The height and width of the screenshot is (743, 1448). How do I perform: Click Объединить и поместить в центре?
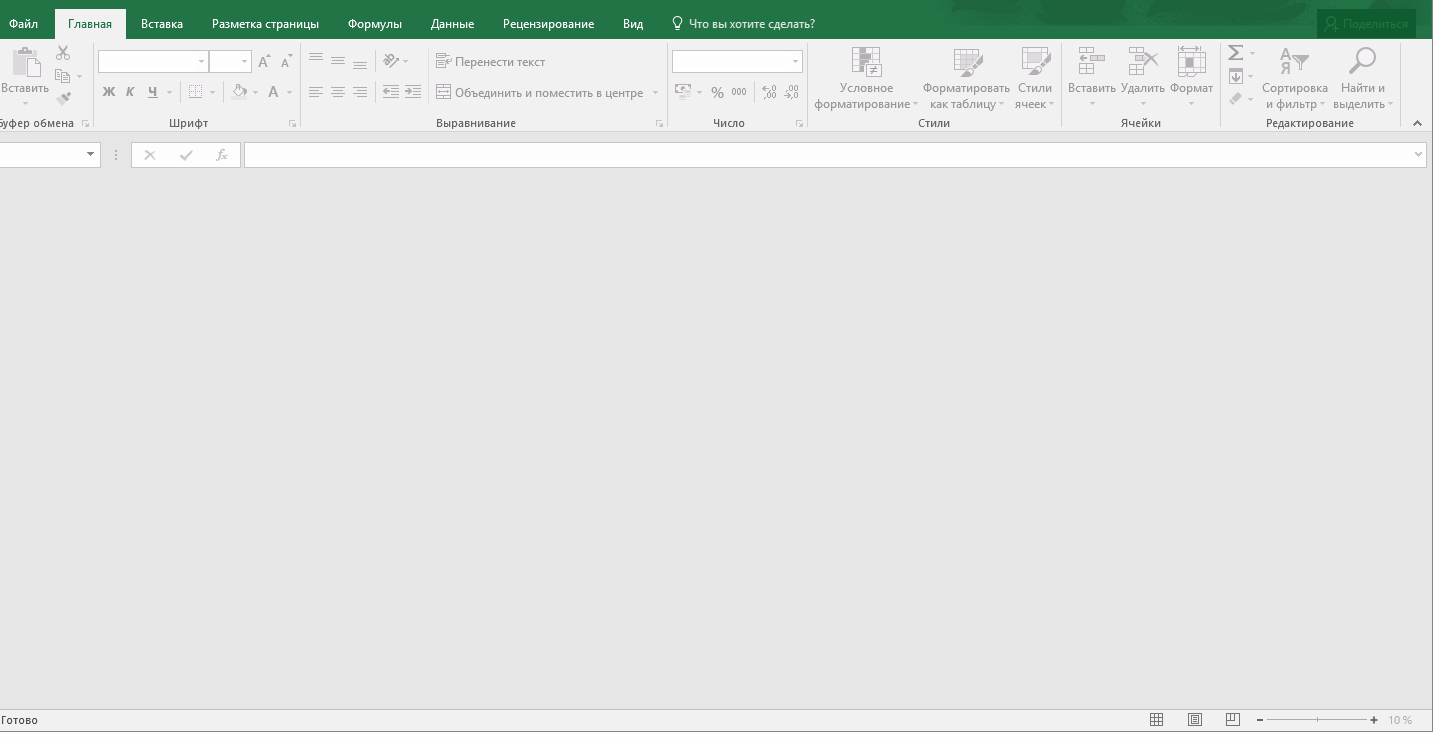pos(540,92)
